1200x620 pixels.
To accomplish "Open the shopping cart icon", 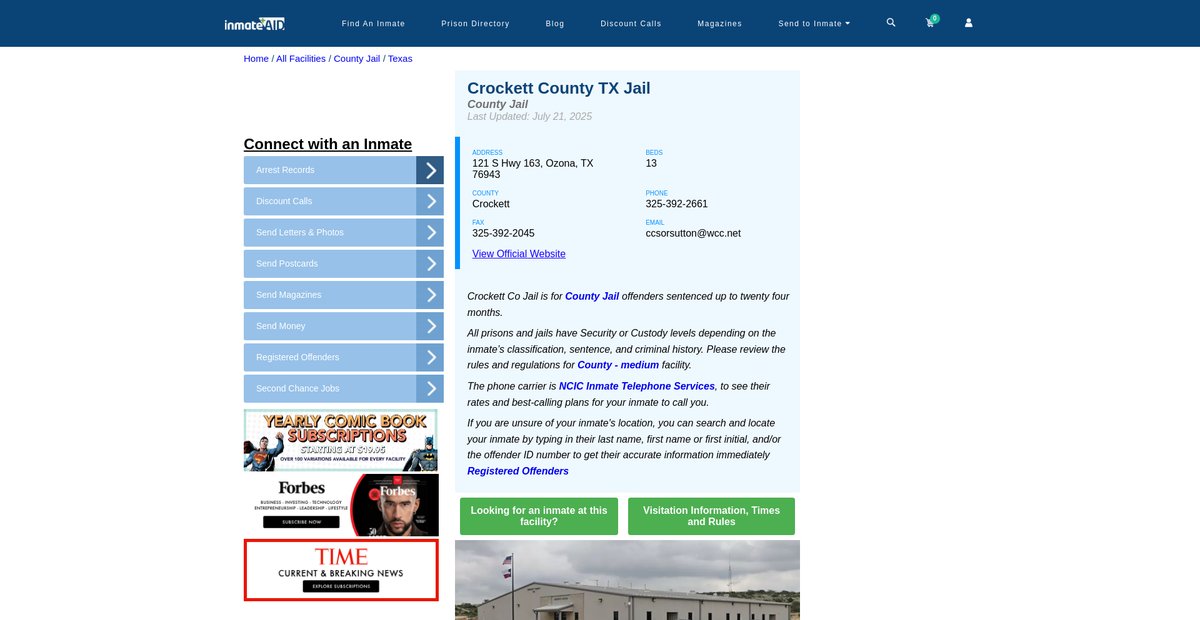I will [930, 23].
